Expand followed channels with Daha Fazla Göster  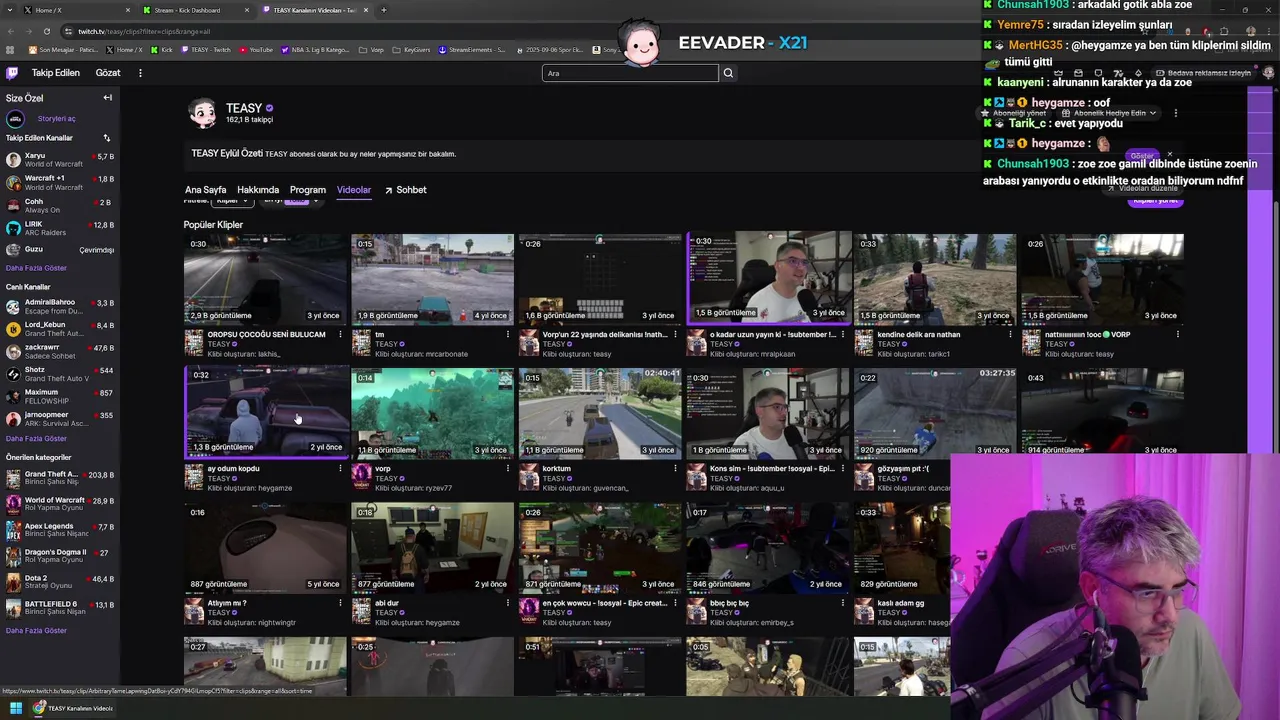point(36,268)
